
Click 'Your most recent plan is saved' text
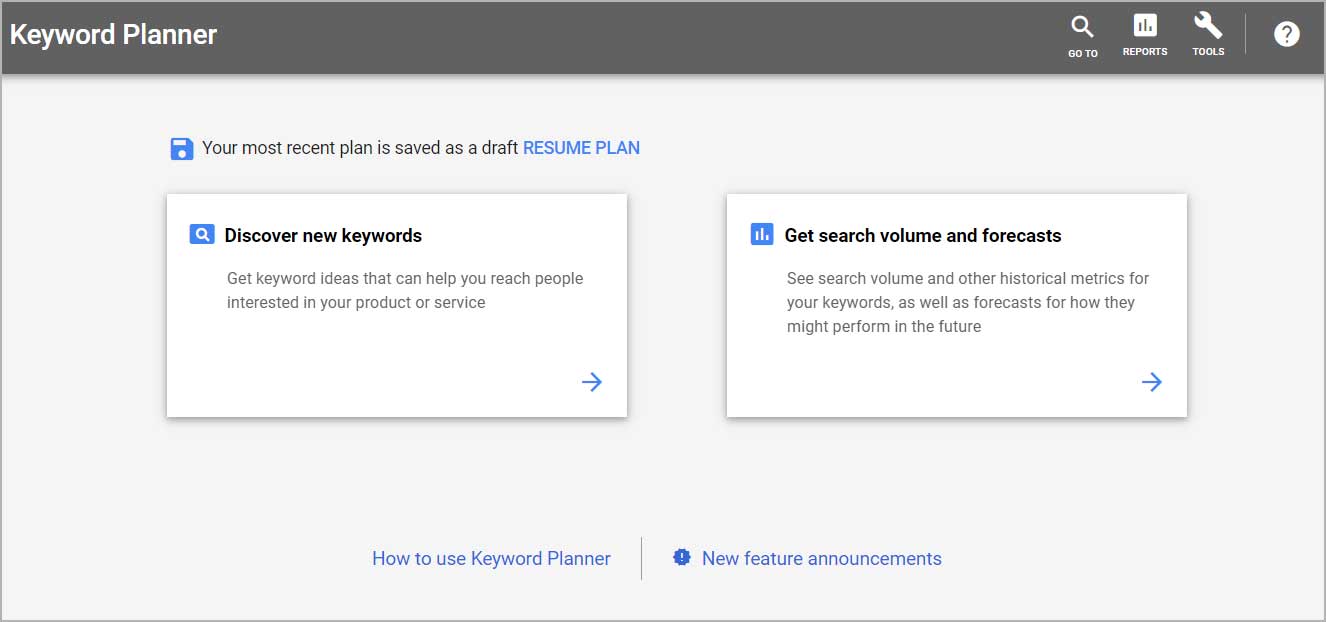tap(360, 148)
